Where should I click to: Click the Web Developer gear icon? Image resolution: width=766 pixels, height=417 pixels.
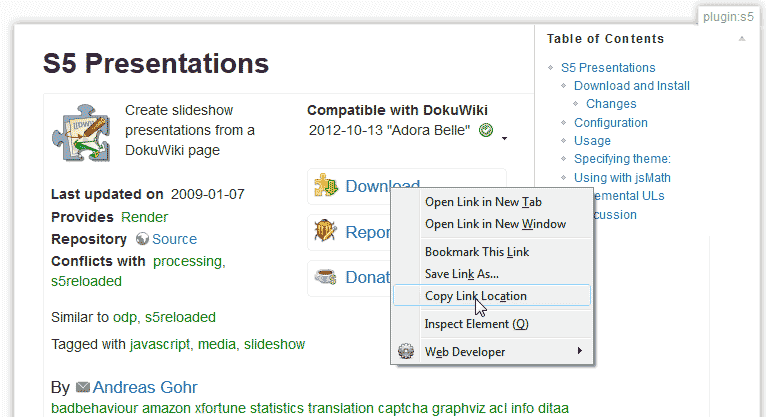pyautogui.click(x=406, y=352)
